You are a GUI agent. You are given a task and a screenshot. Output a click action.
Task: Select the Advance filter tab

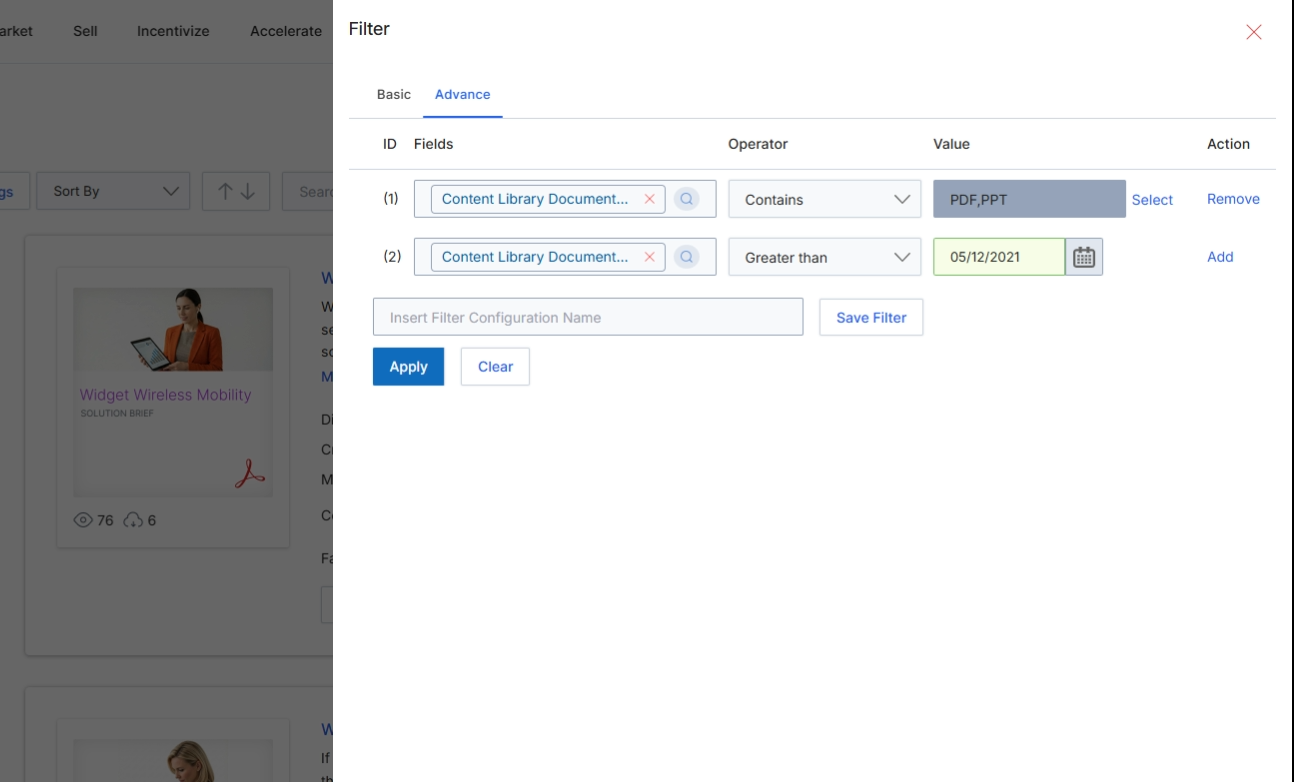tap(462, 94)
